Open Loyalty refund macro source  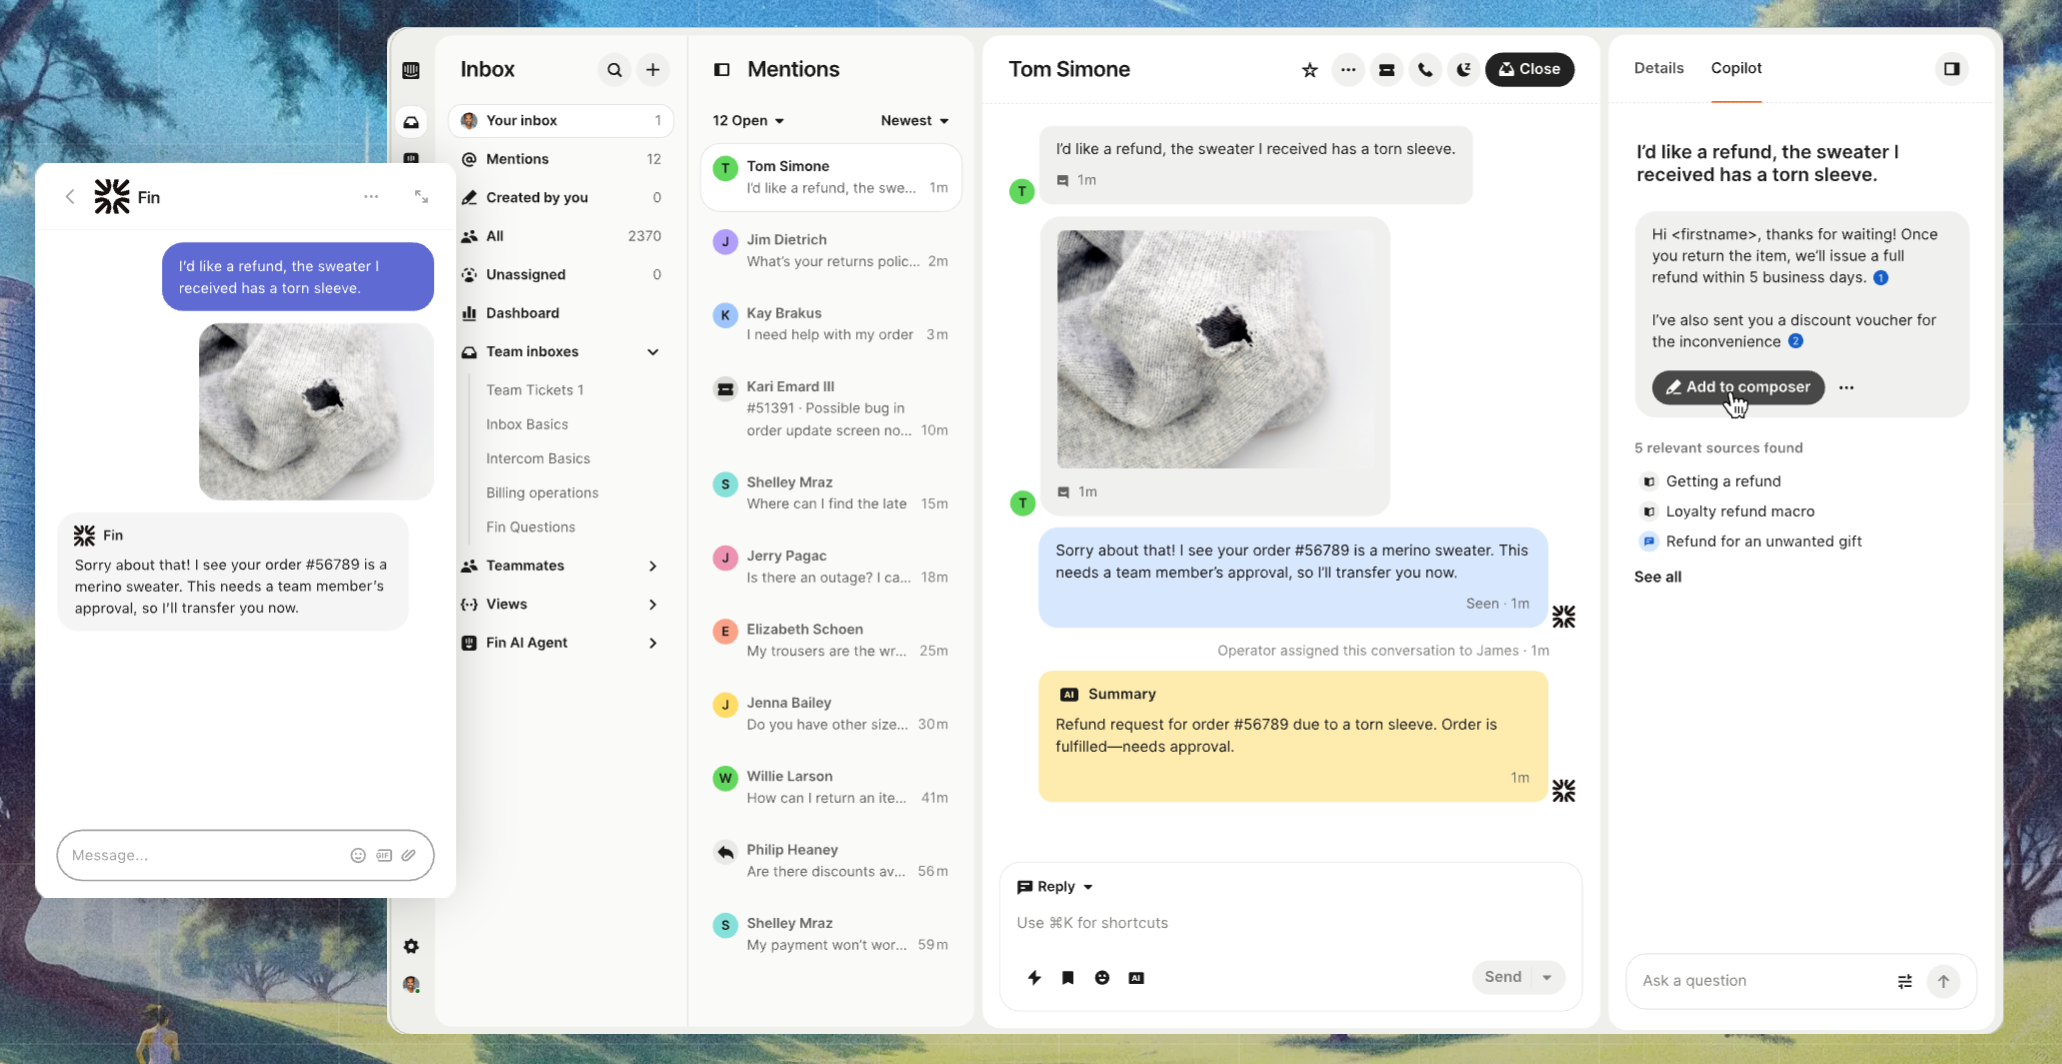pos(1739,511)
